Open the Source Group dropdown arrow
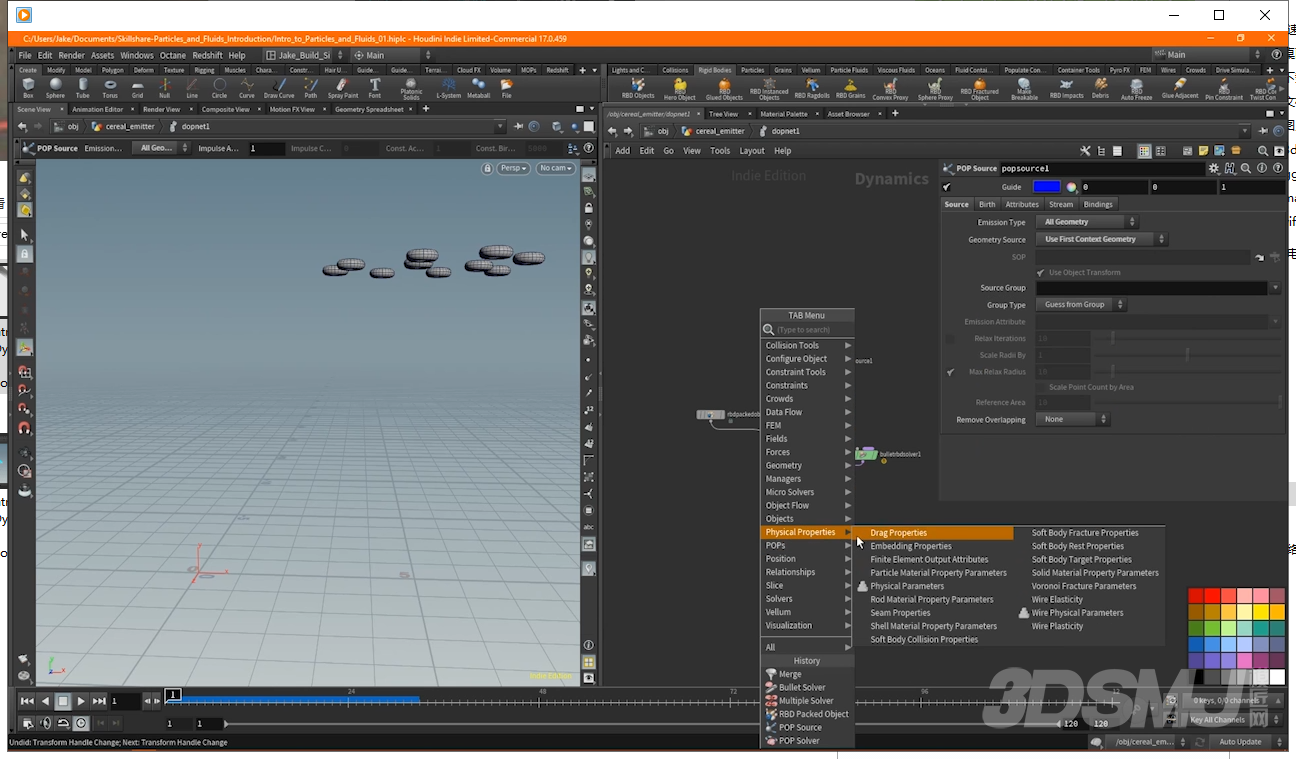Viewport: 1296px width, 759px height. pyautogui.click(x=1275, y=288)
